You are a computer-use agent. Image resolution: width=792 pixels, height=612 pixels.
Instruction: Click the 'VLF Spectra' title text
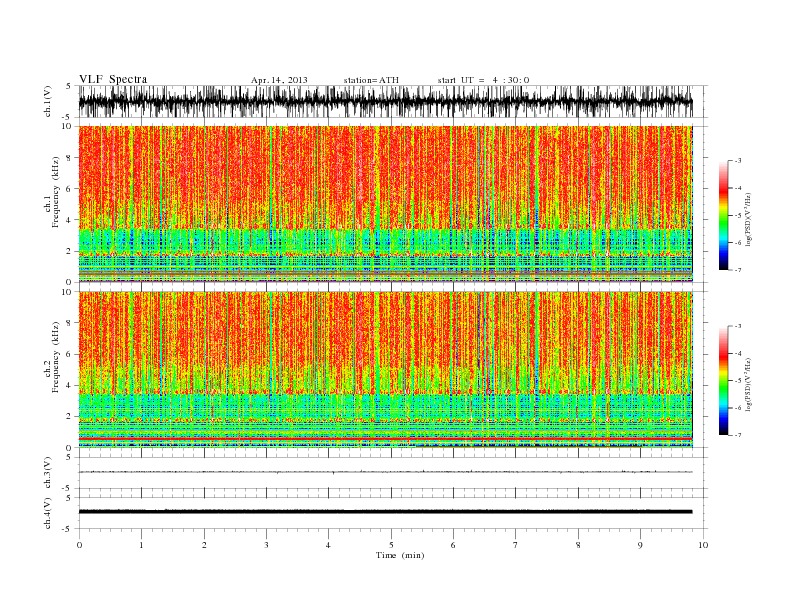(113, 79)
